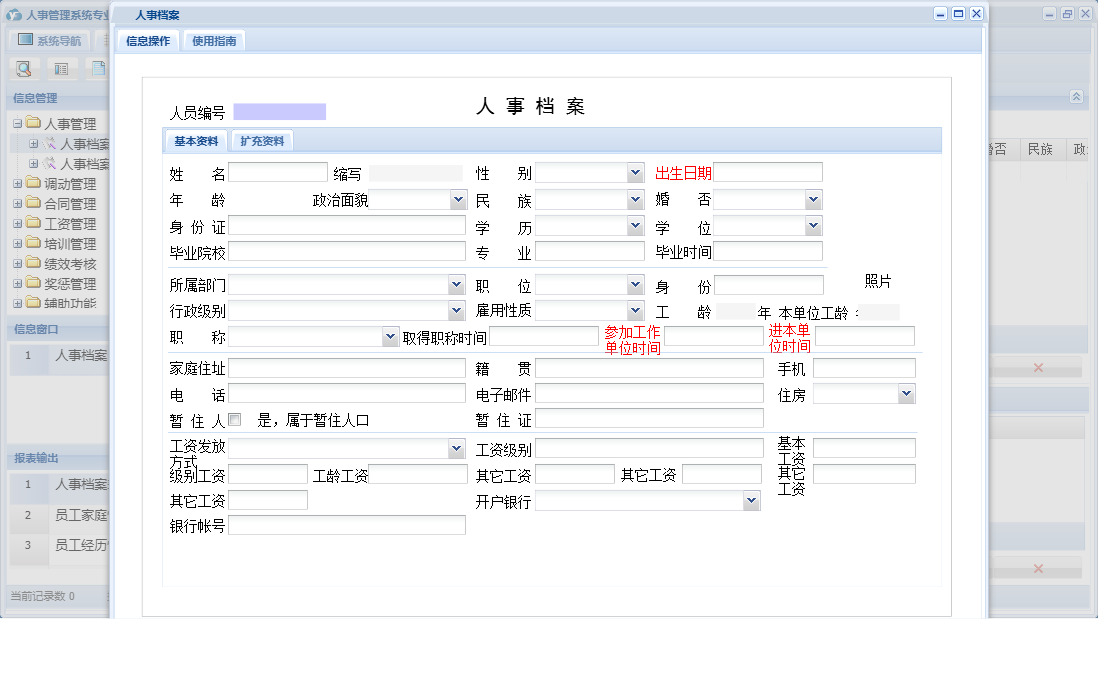Open the 性别 gender dropdown

coord(634,171)
